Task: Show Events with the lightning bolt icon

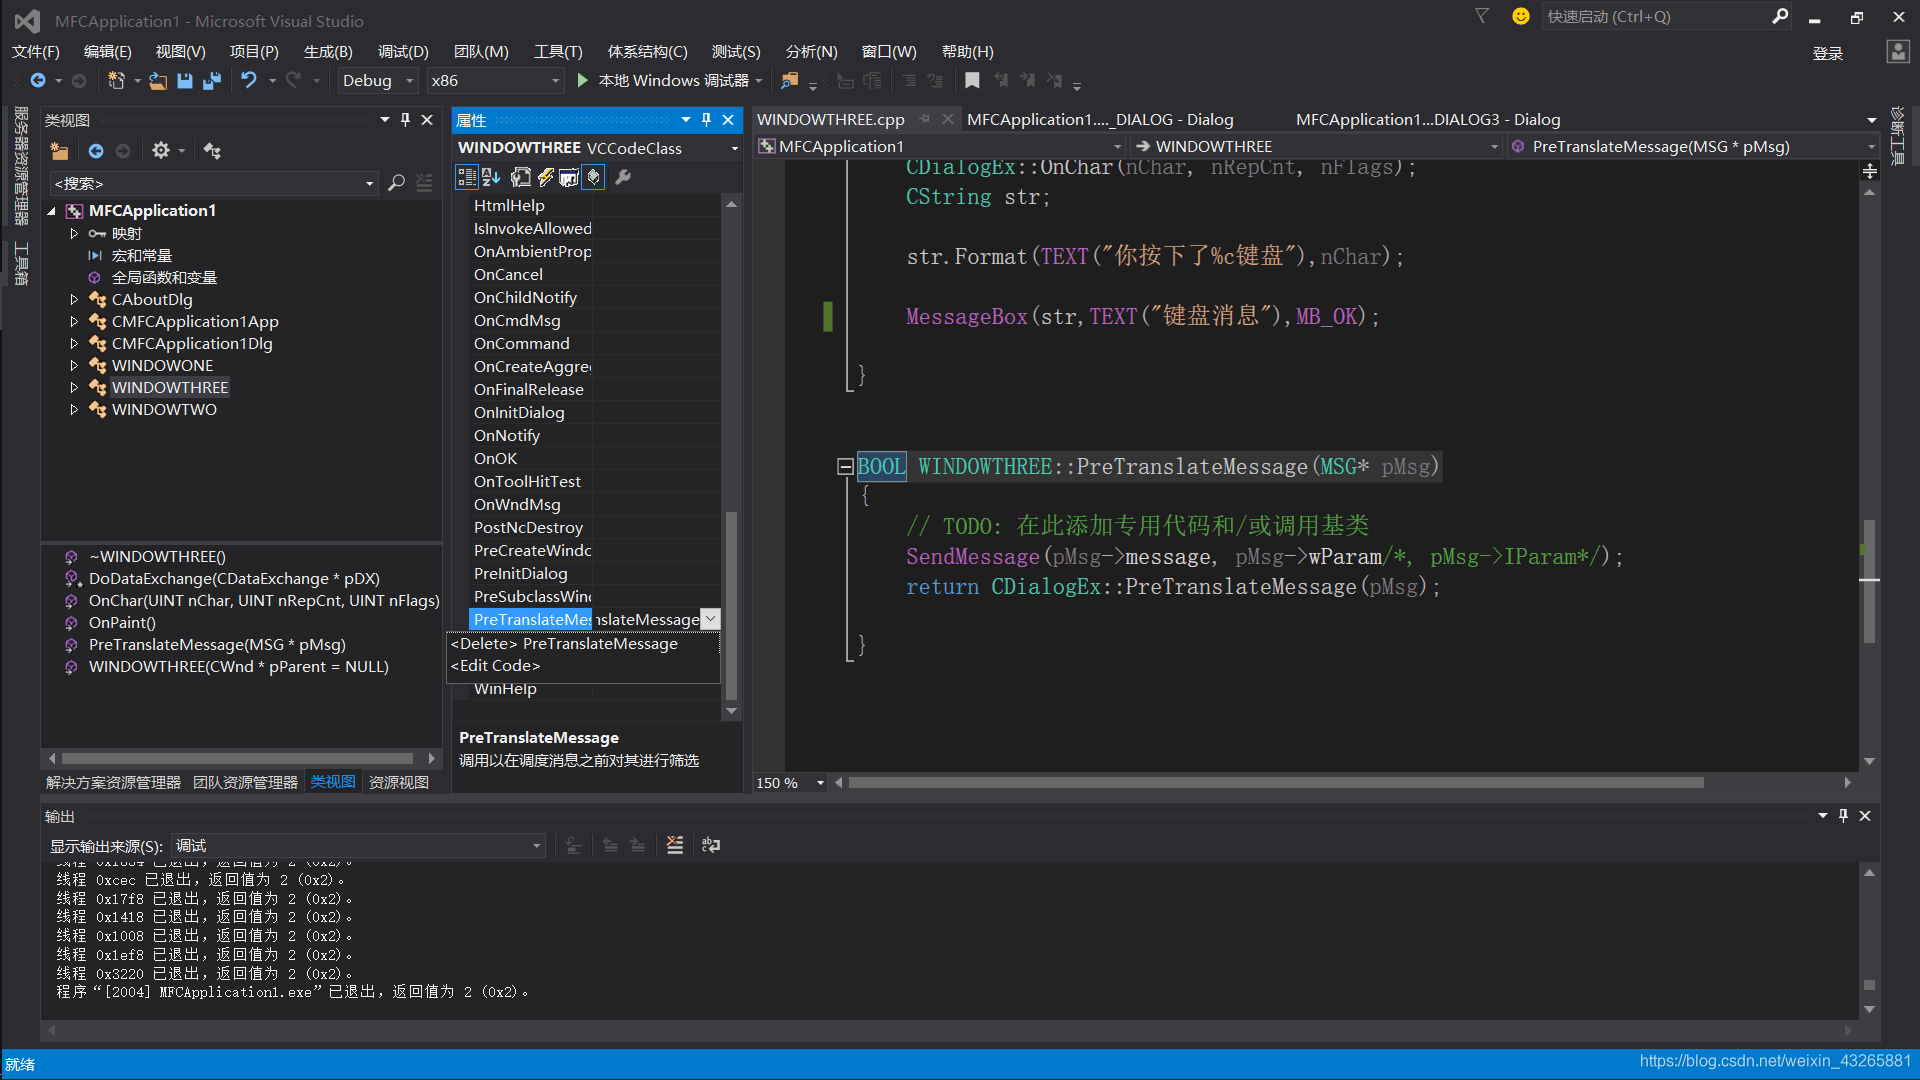Action: [x=546, y=177]
